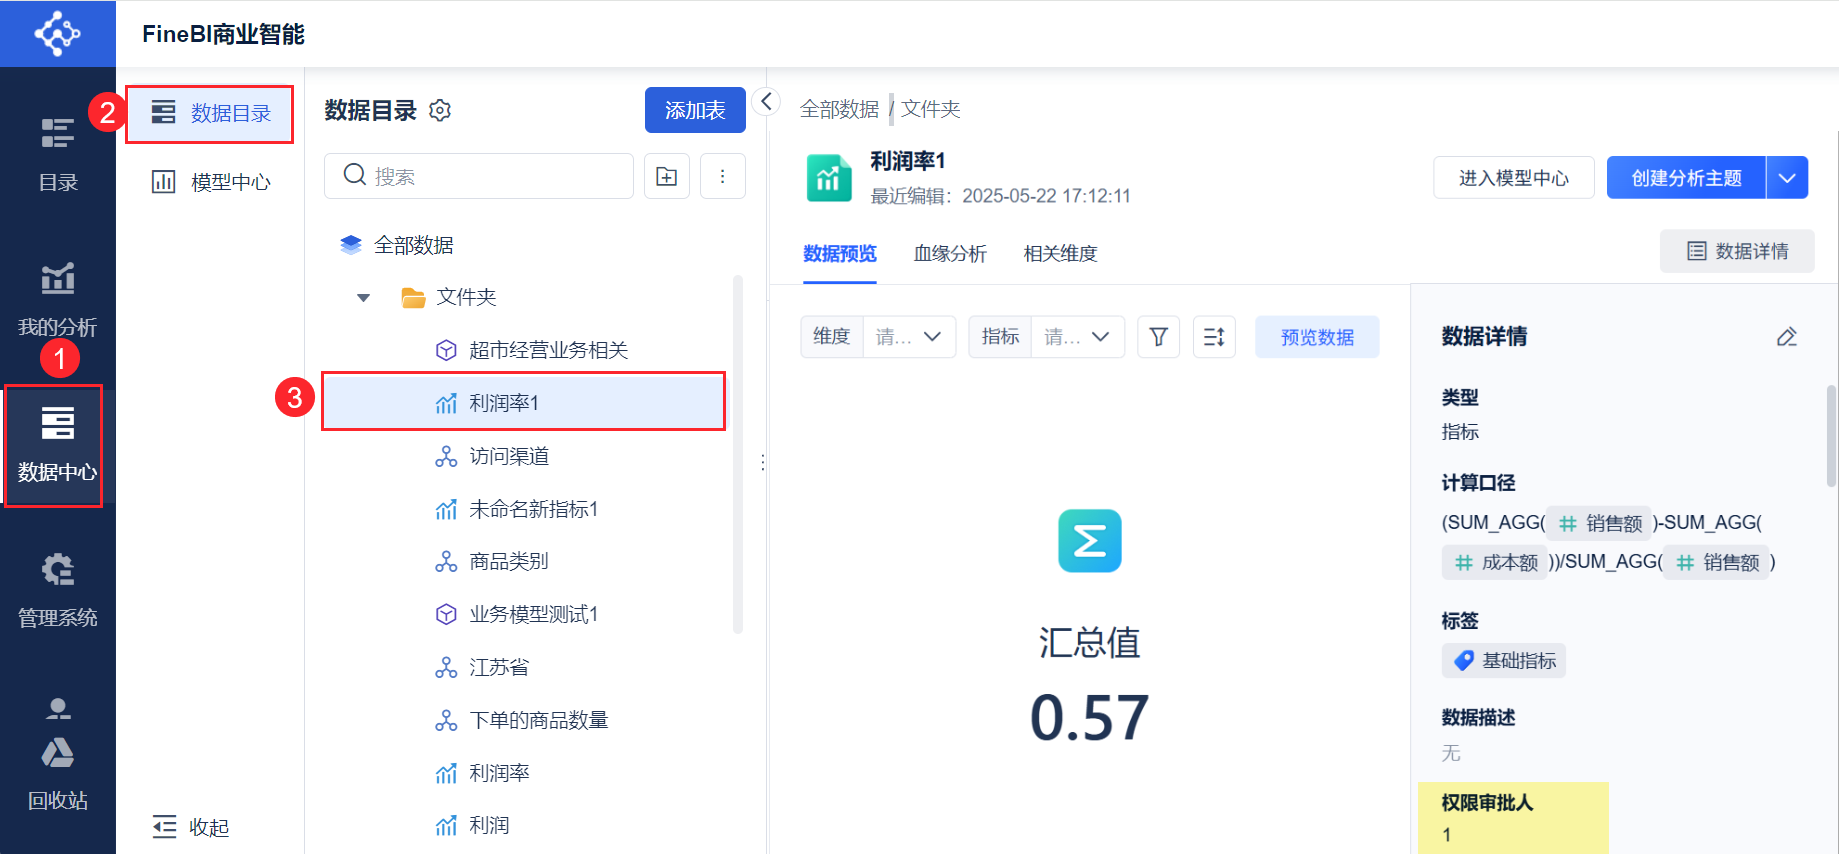Switch to the 数据预览 tab
Screen dimensions: 1839x854
pos(840,254)
